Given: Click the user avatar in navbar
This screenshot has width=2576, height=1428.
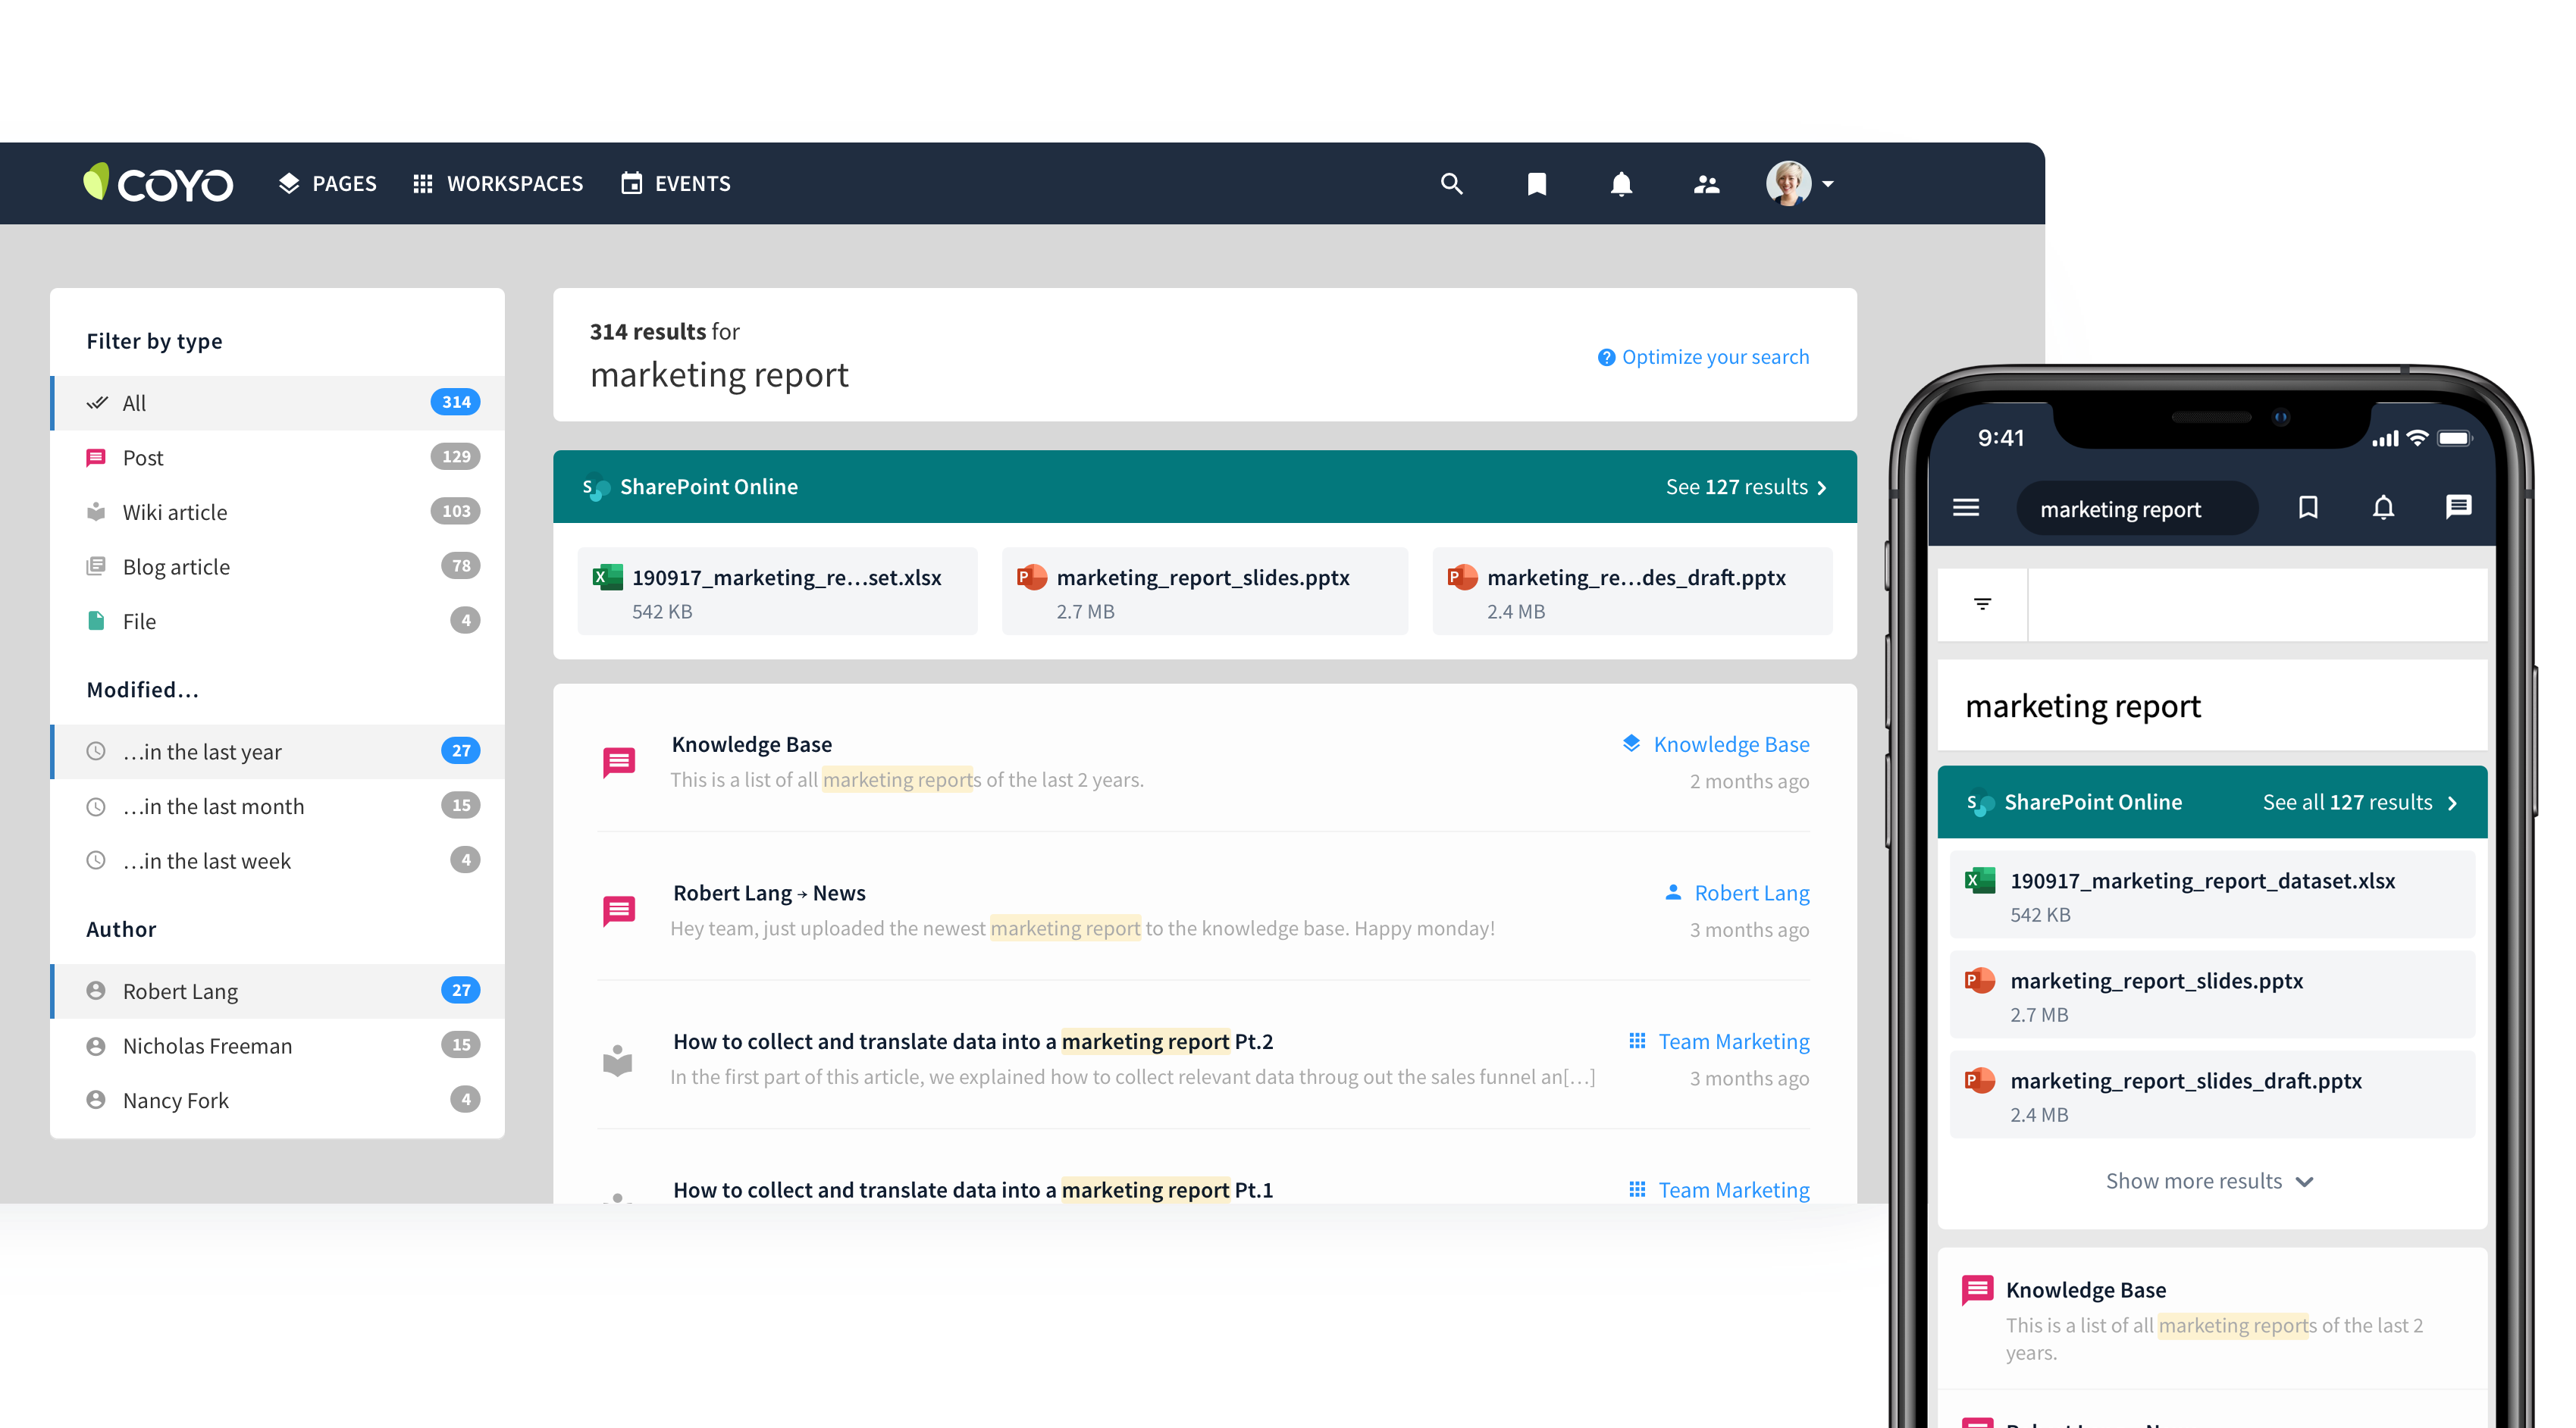Looking at the screenshot, I should (x=1788, y=184).
